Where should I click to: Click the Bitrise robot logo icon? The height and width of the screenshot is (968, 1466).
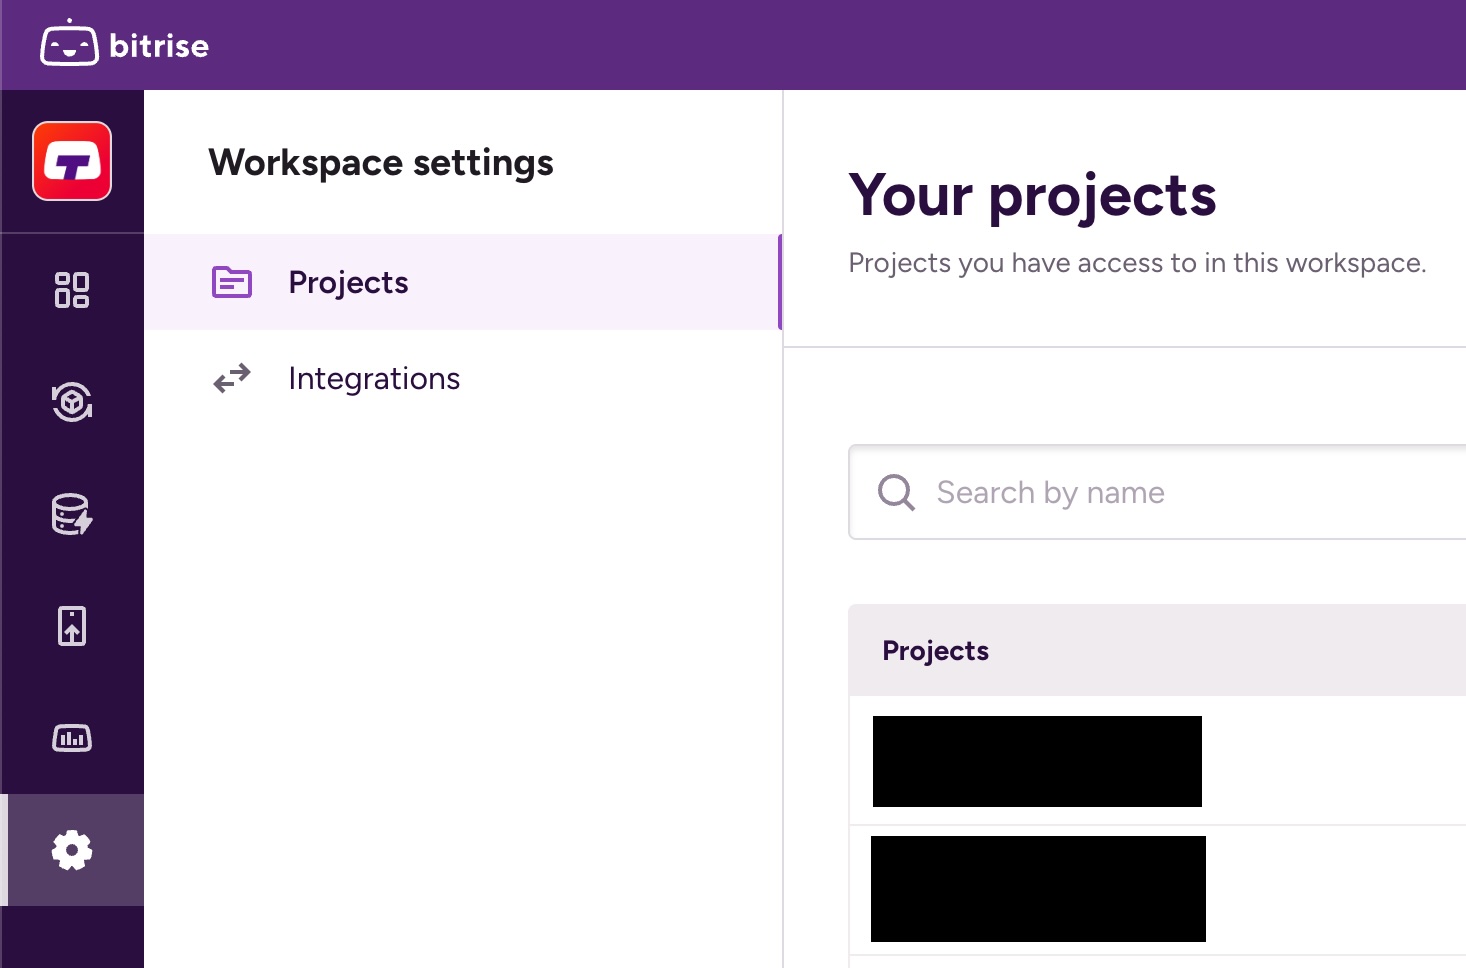pos(69,44)
